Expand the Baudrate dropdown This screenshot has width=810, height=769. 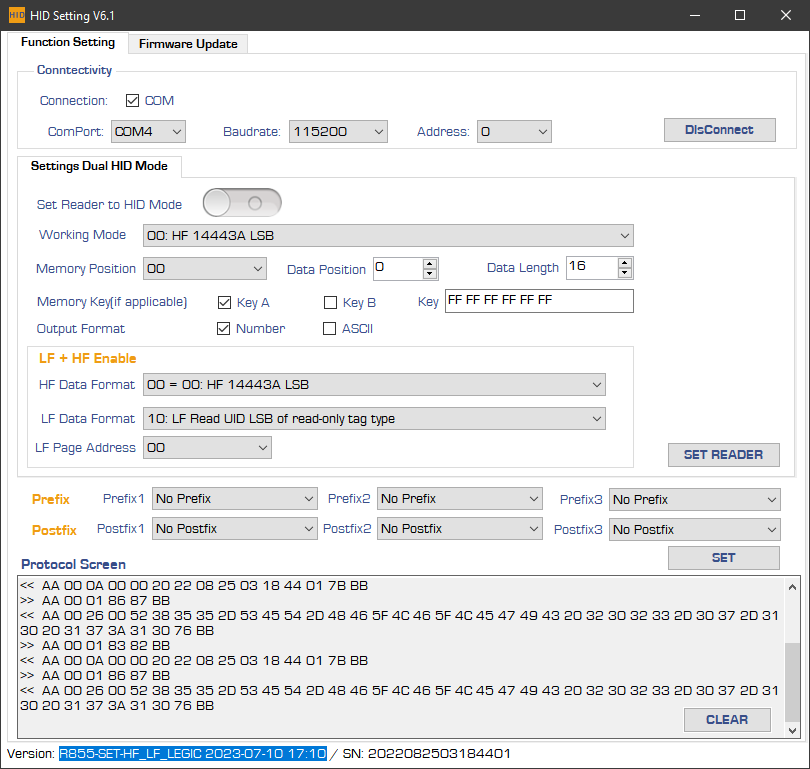338,131
